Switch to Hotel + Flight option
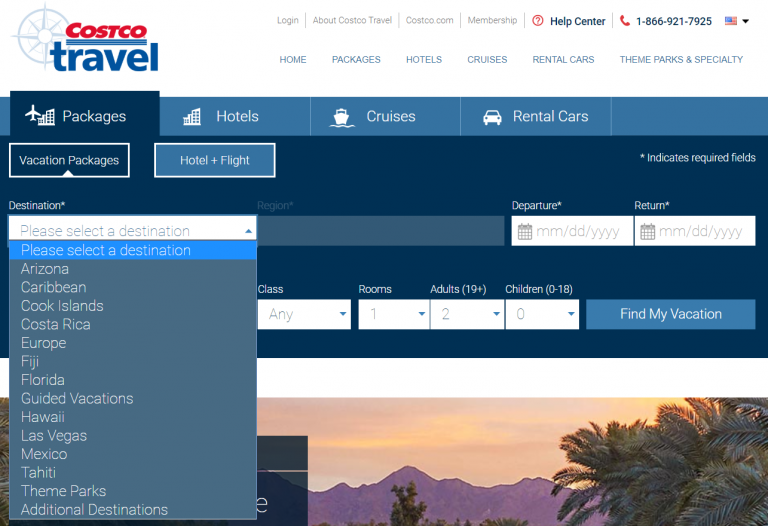This screenshot has width=768, height=526. click(214, 160)
